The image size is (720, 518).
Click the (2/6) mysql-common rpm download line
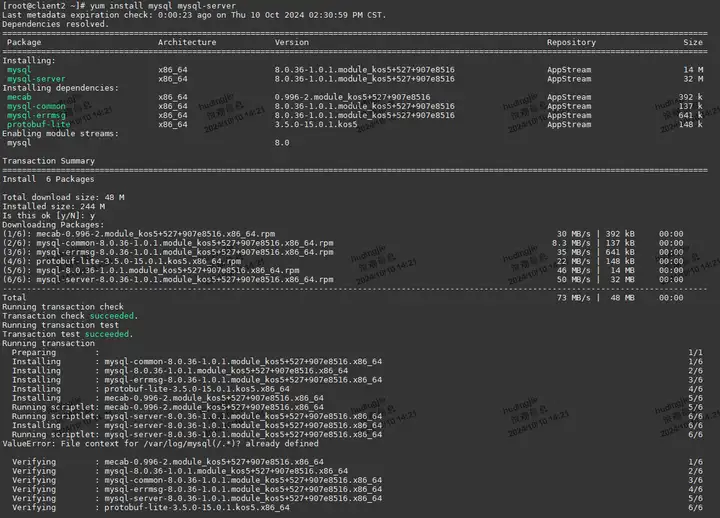click(x=168, y=243)
